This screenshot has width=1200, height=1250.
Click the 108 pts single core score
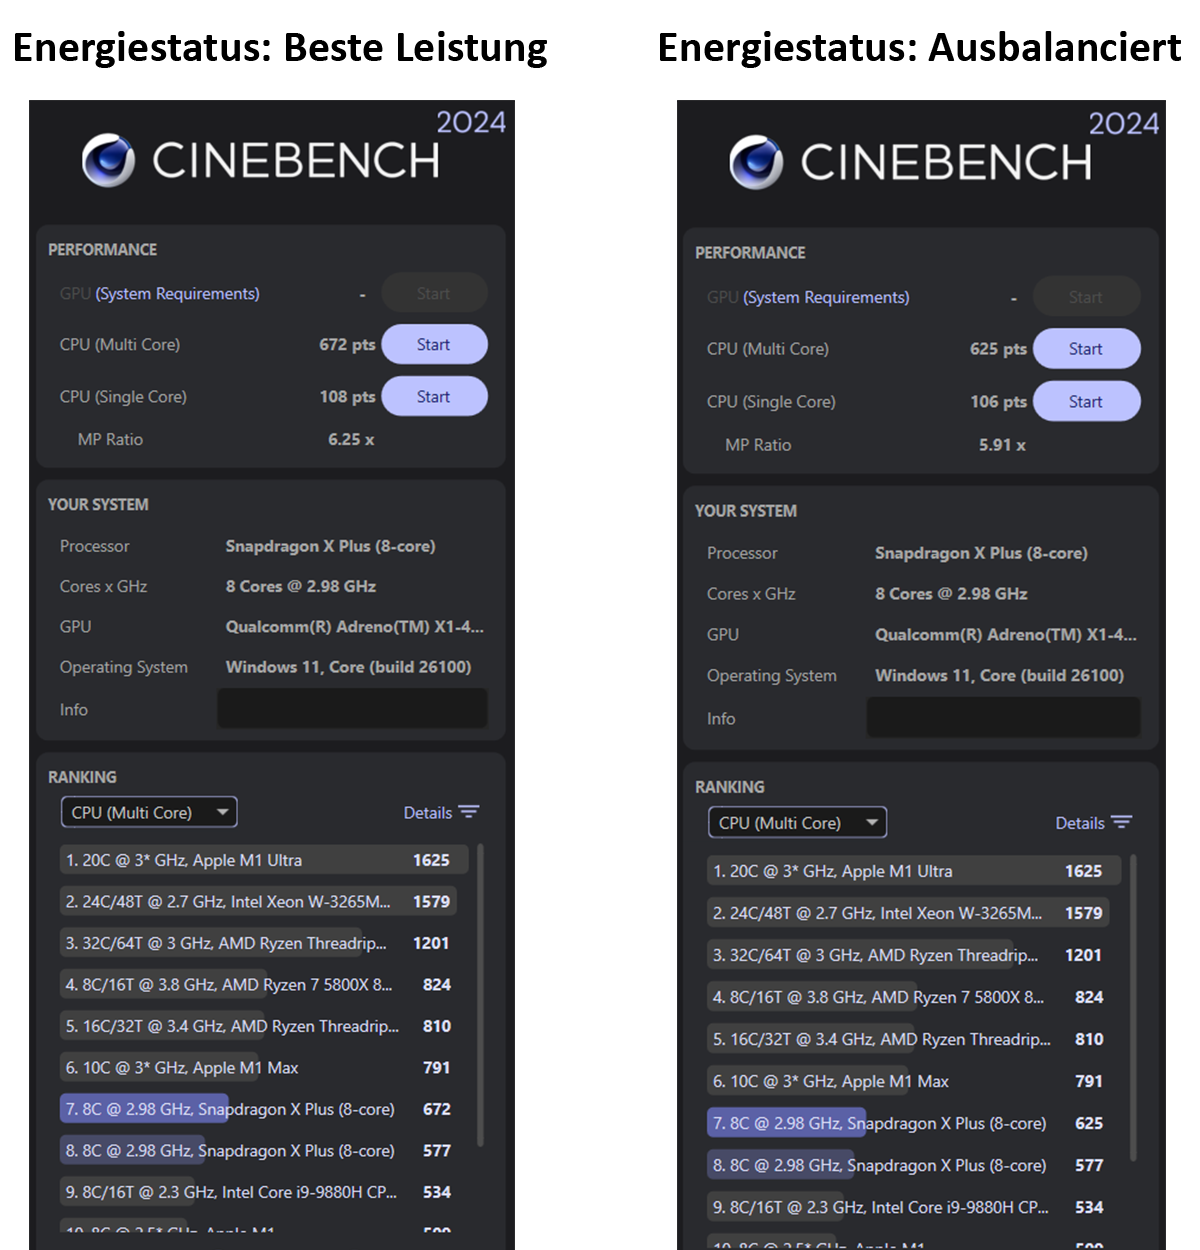[347, 396]
